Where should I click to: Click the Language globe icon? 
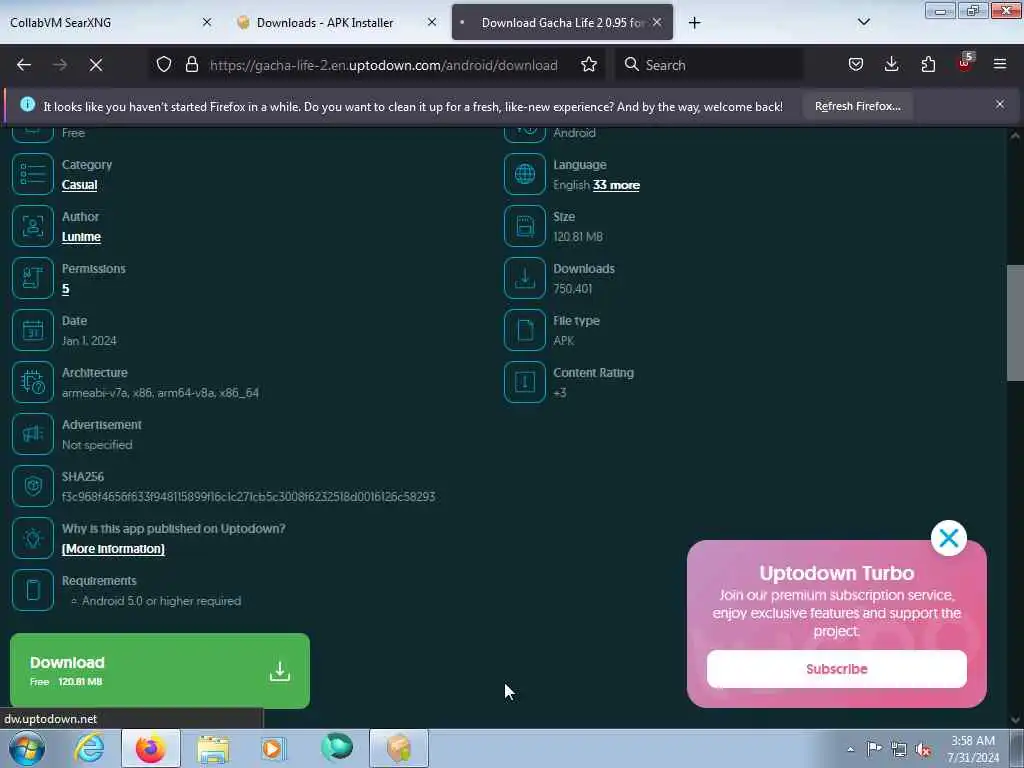point(524,174)
